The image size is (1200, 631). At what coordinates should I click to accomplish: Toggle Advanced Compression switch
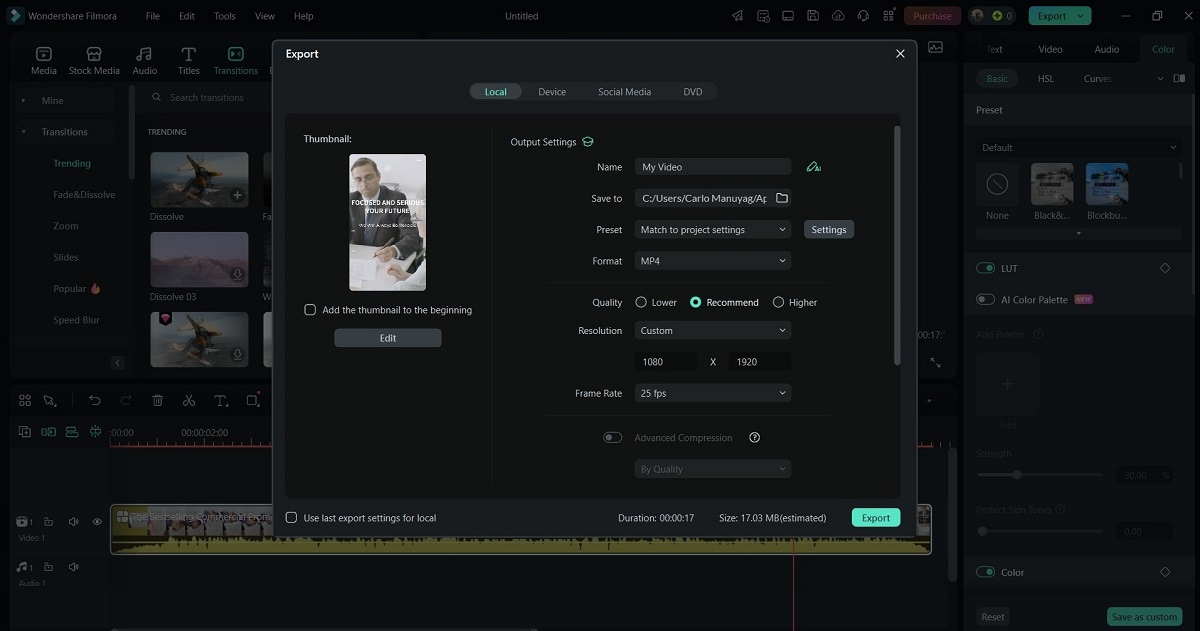(612, 438)
